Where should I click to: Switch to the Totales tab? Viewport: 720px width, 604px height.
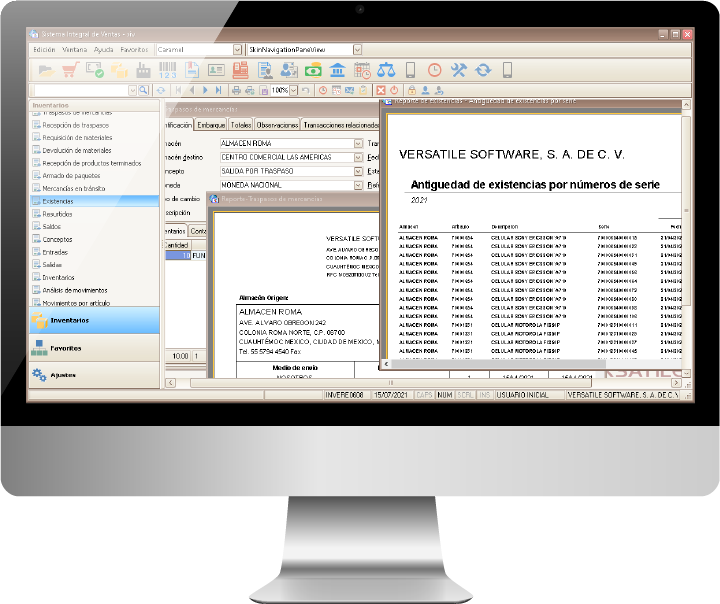[241, 125]
